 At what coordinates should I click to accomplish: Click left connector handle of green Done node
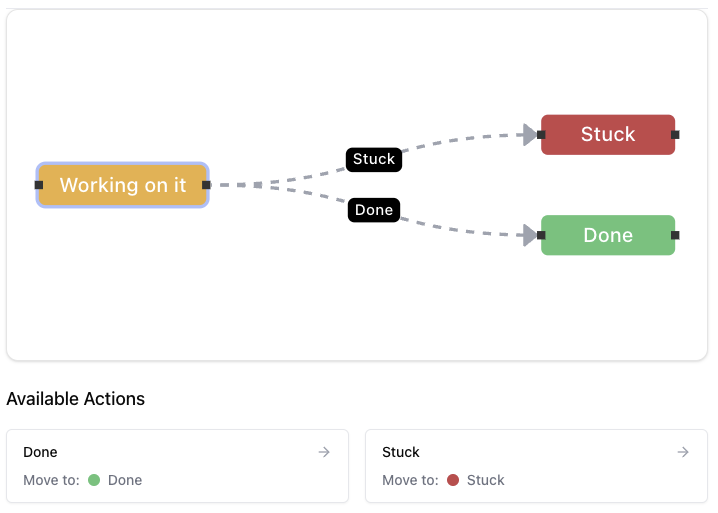[541, 235]
